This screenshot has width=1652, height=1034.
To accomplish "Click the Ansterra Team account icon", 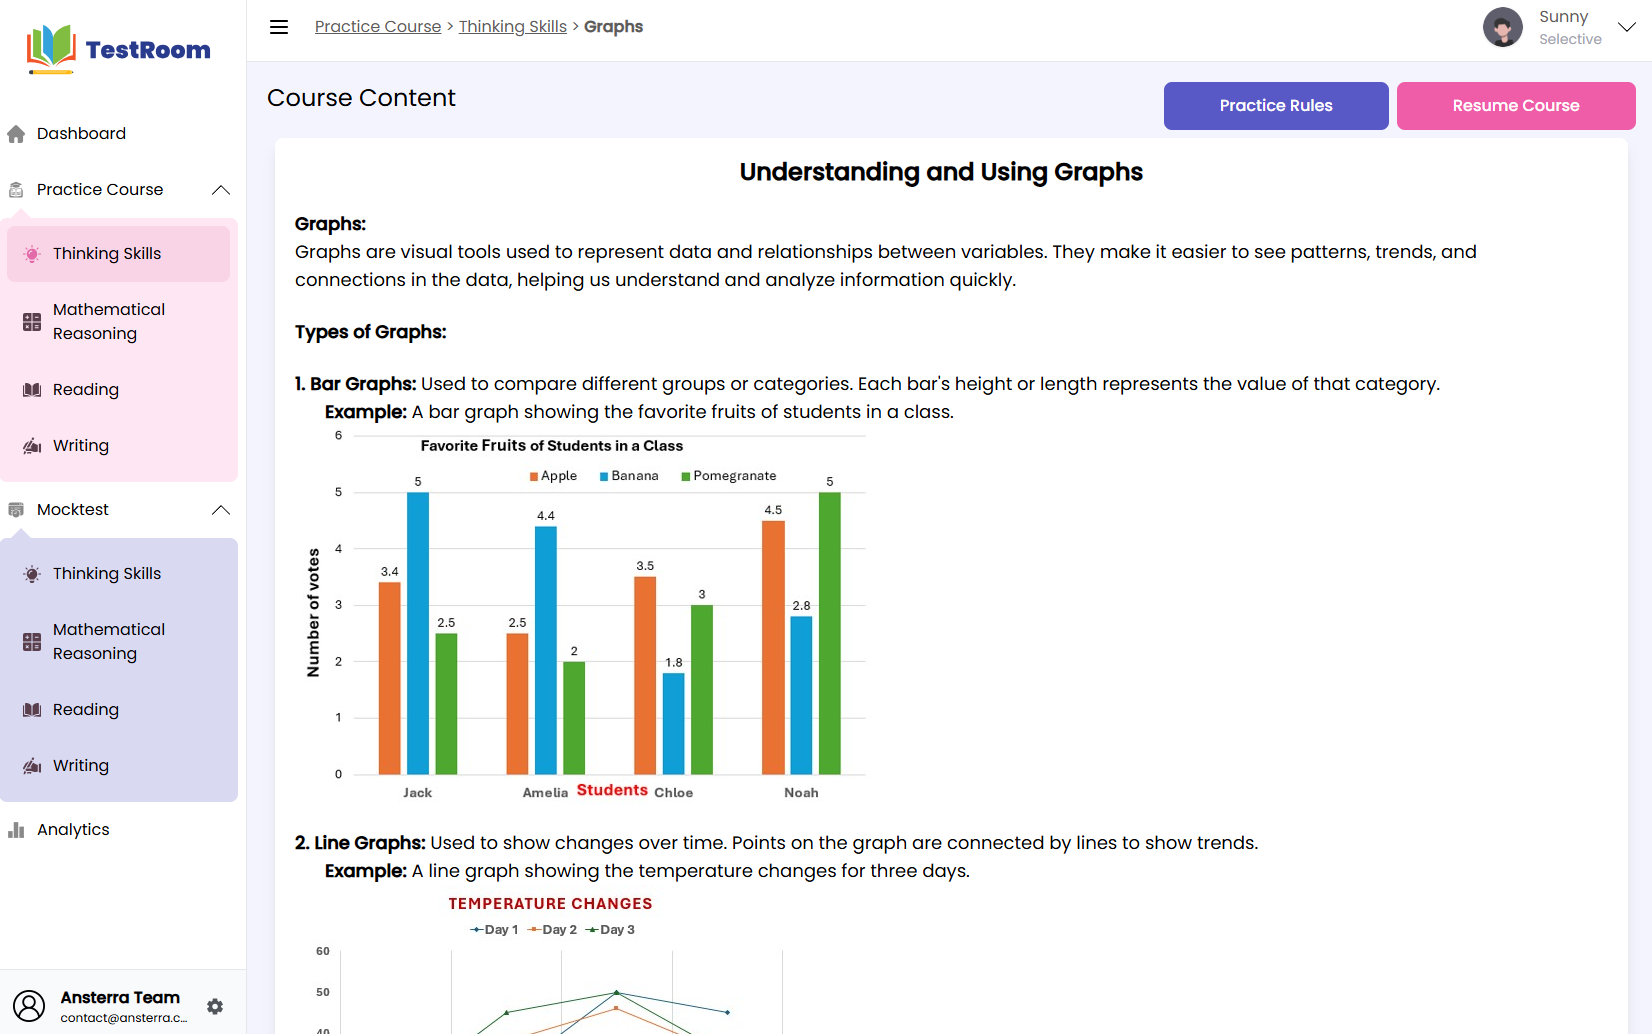I will pyautogui.click(x=29, y=1006).
